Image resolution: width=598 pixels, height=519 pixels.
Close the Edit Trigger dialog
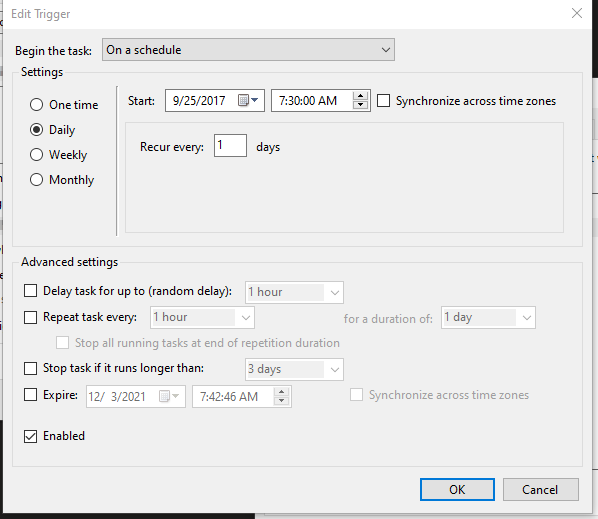click(577, 13)
